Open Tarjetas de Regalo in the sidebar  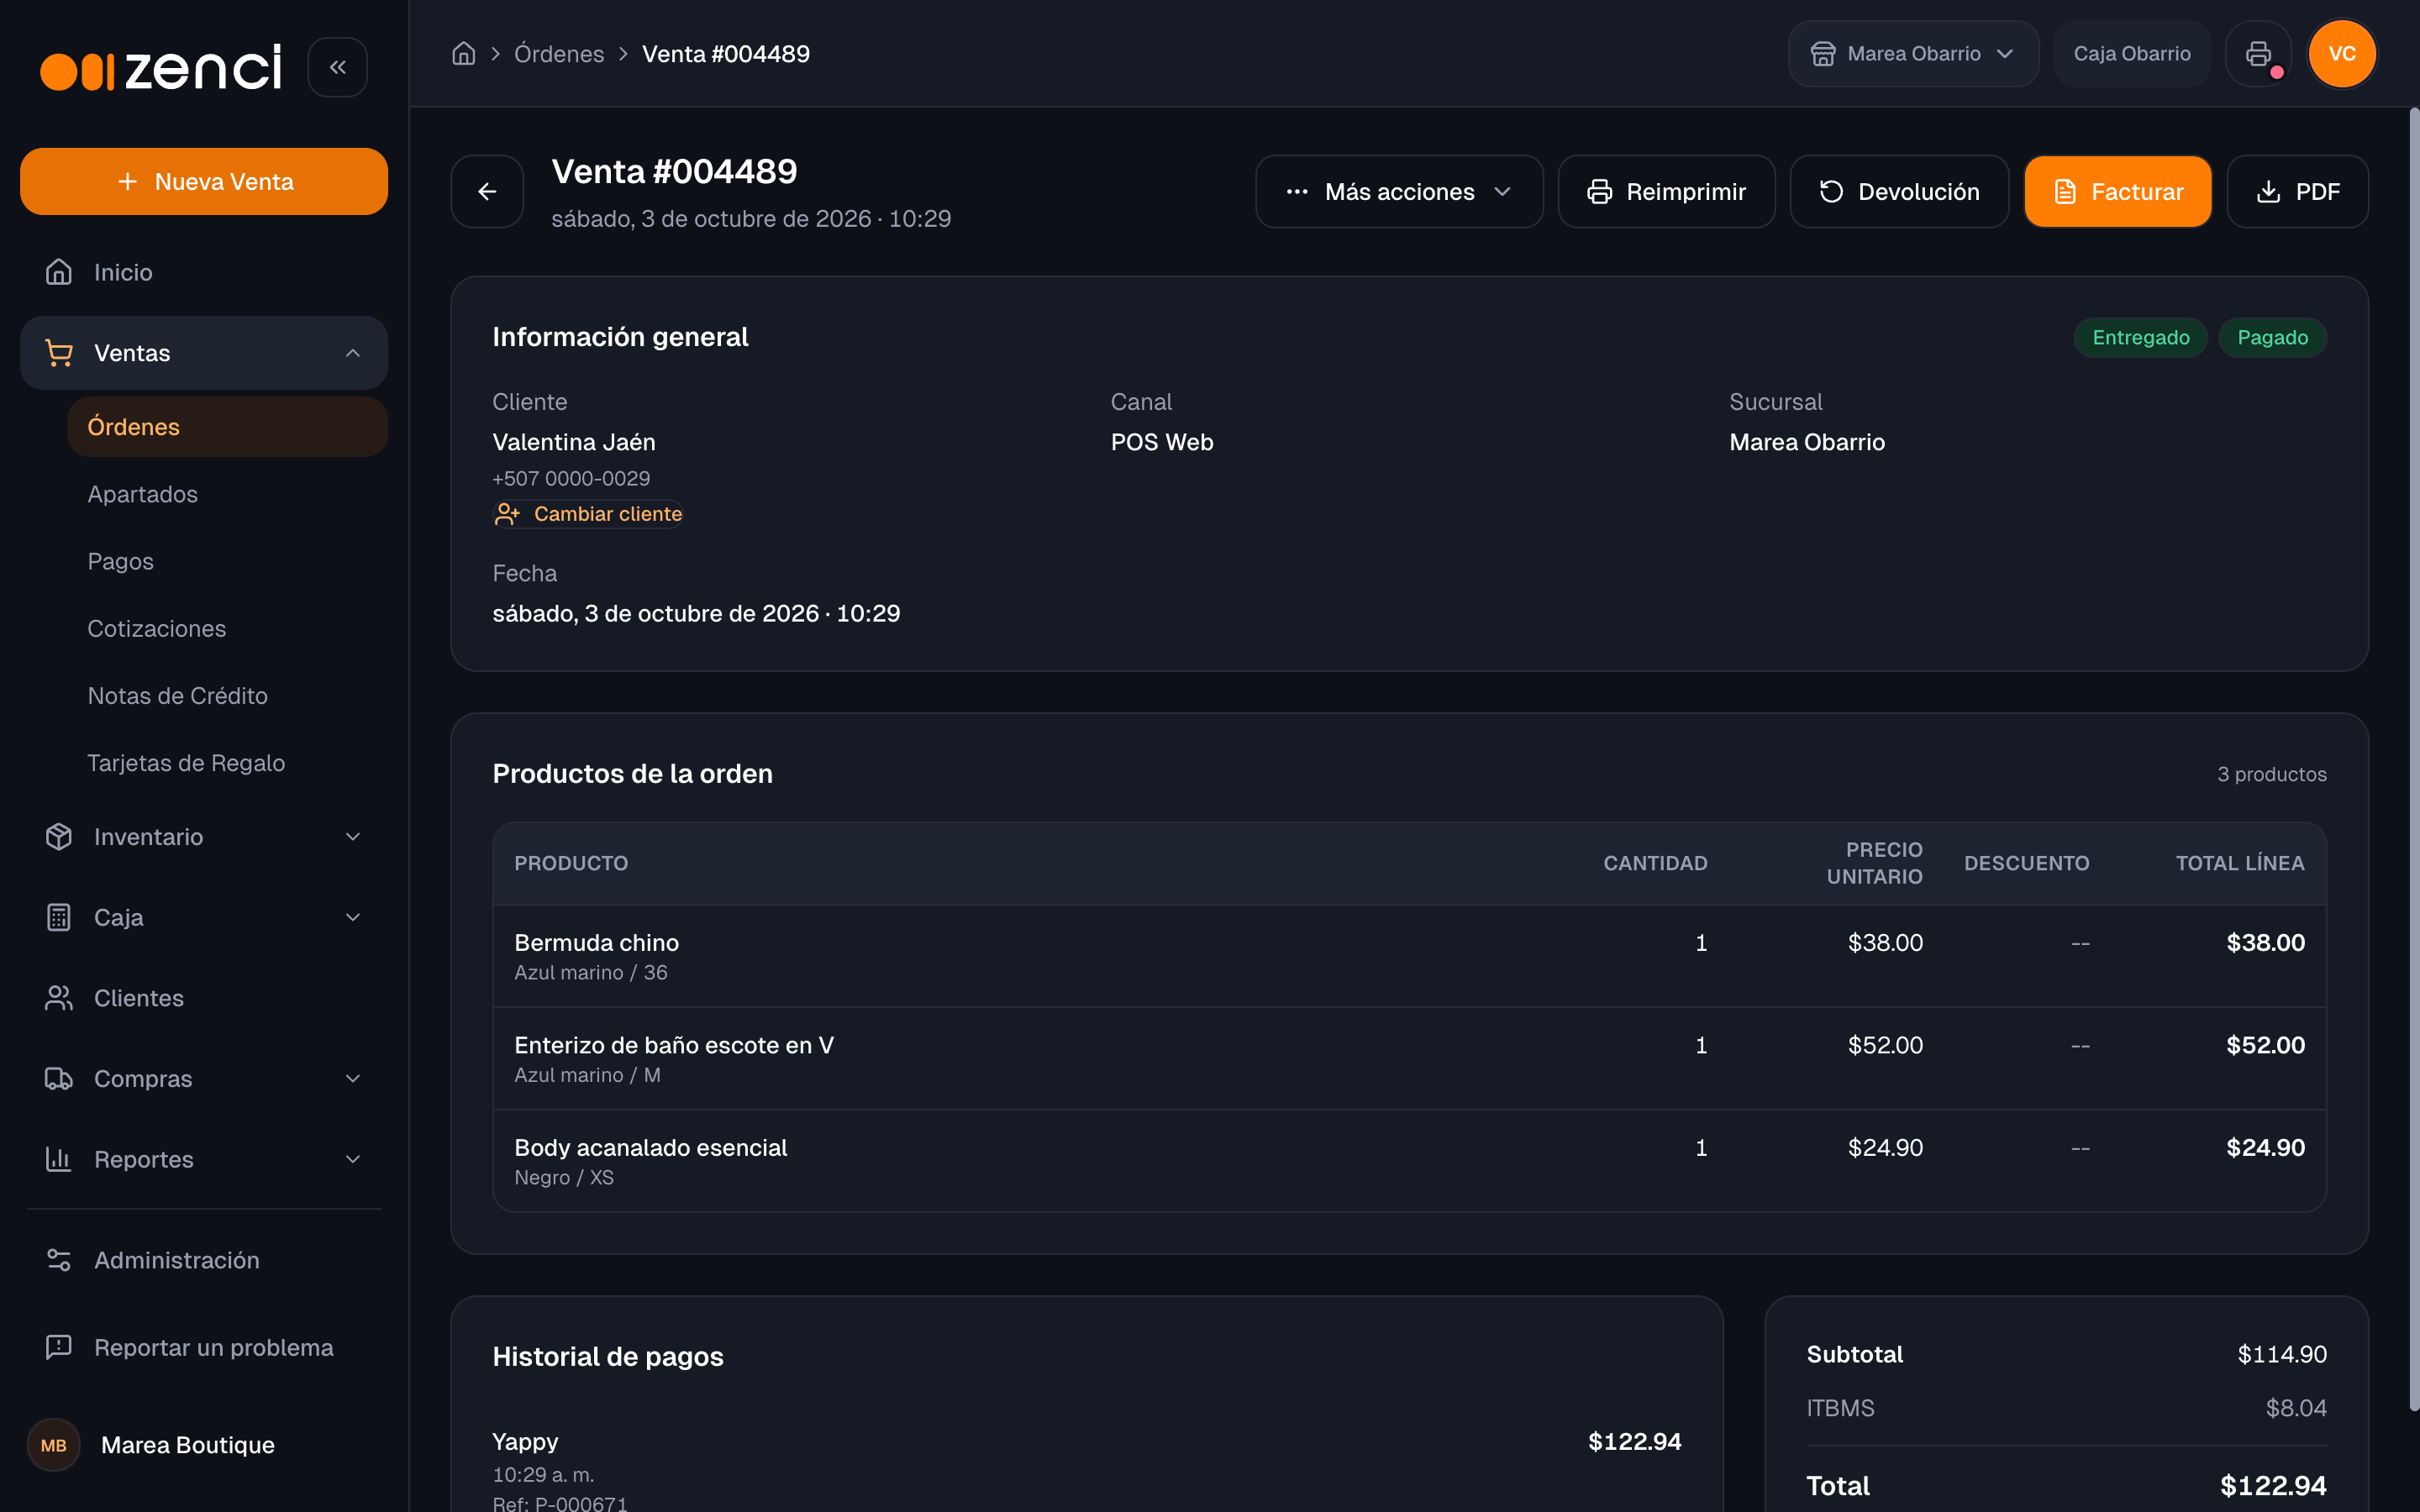point(227,763)
